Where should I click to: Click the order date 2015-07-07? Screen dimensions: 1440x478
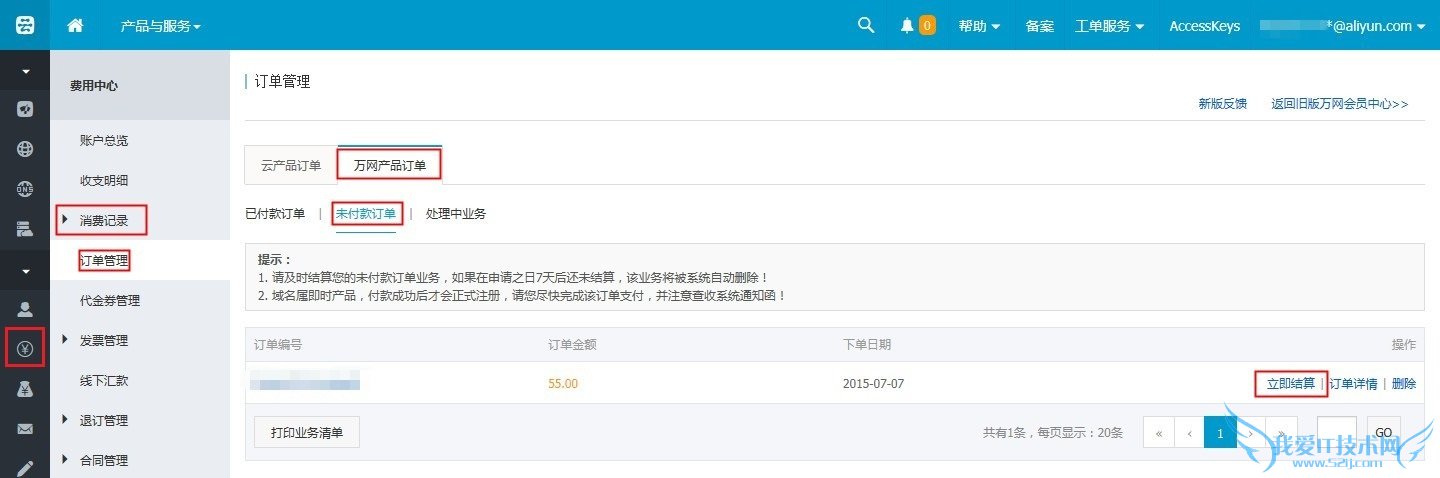click(873, 384)
